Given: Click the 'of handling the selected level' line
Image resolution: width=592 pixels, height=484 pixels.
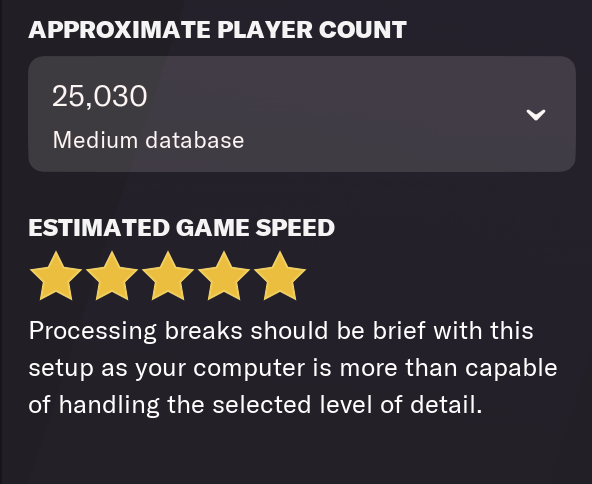Looking at the screenshot, I should pos(256,405).
